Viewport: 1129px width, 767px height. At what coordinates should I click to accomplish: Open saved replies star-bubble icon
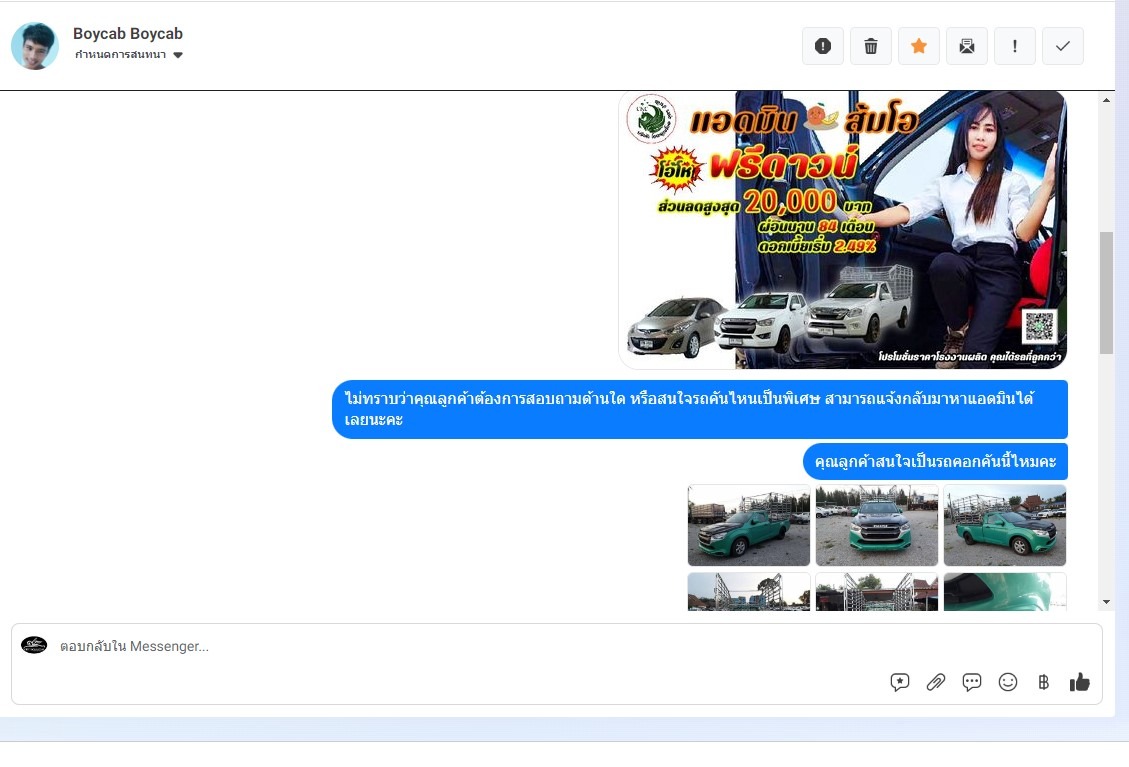click(x=900, y=682)
